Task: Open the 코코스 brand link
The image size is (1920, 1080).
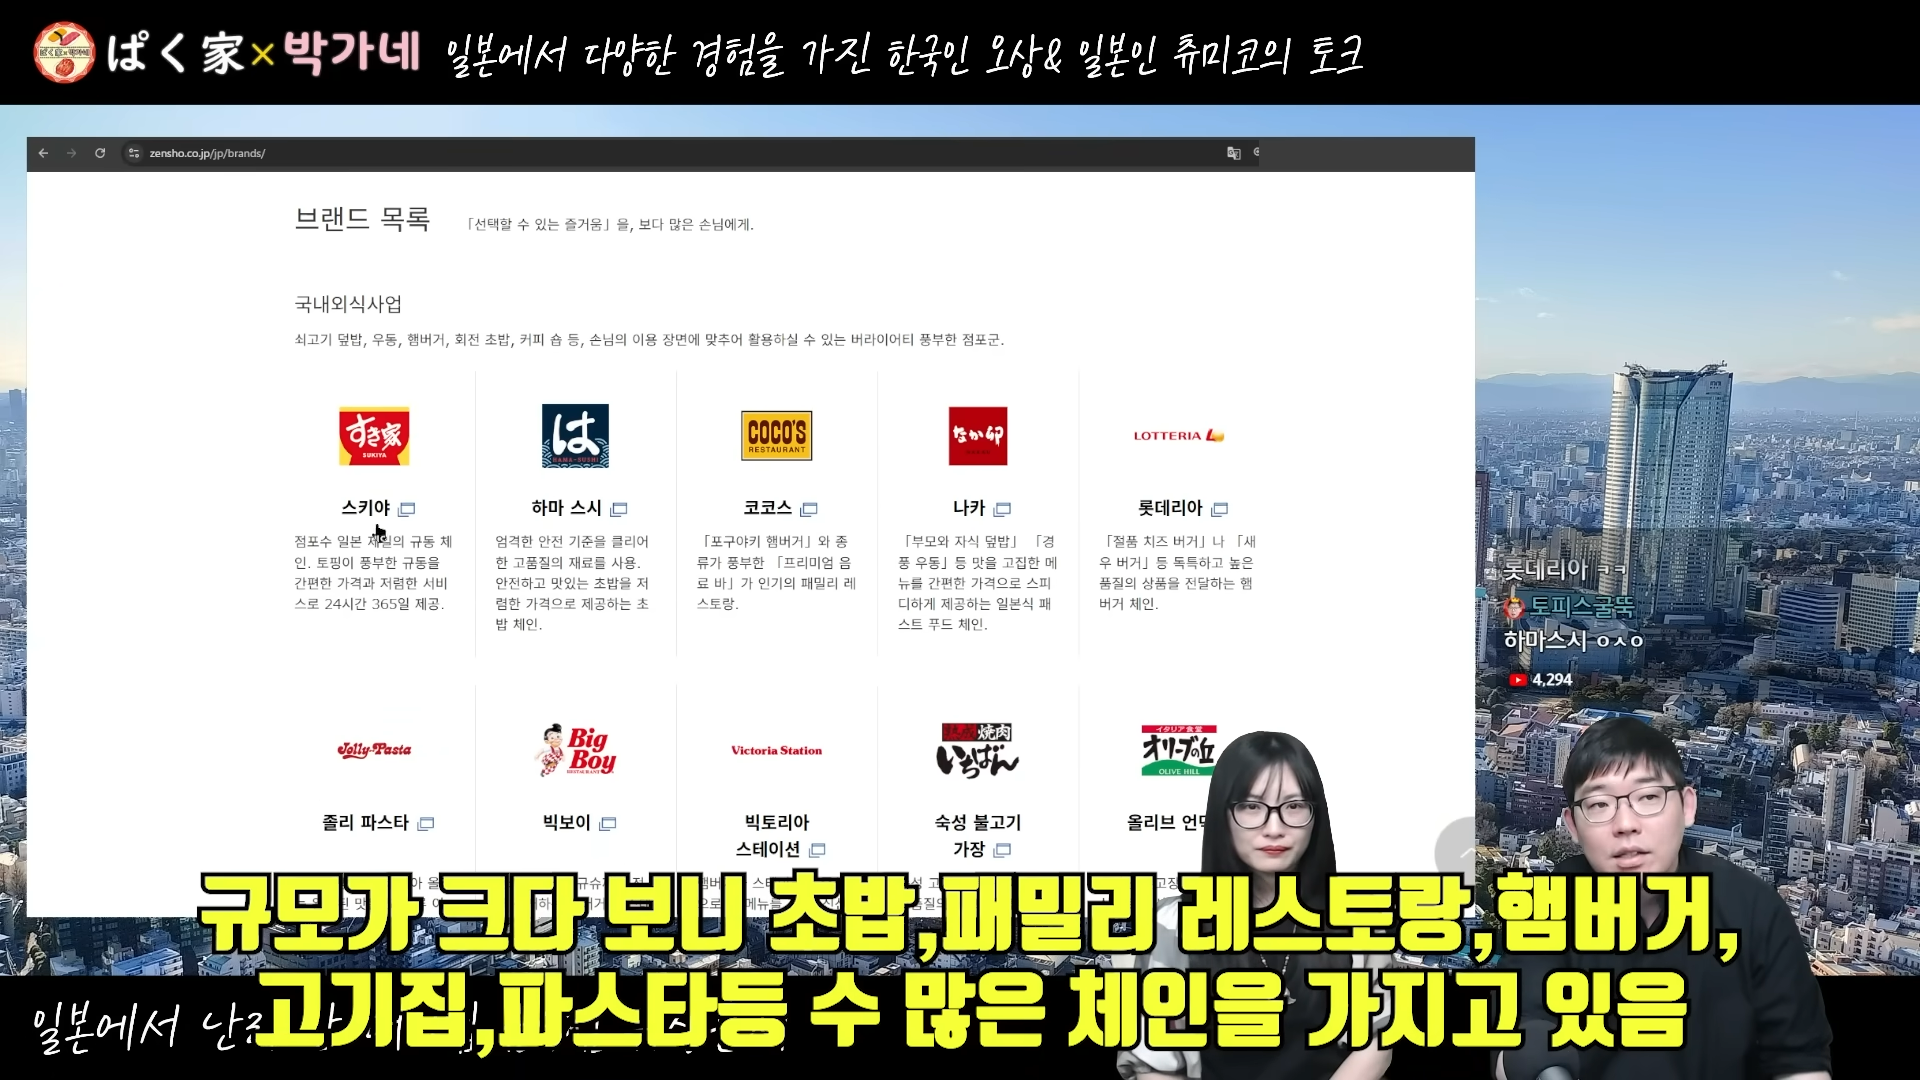Action: click(x=768, y=508)
